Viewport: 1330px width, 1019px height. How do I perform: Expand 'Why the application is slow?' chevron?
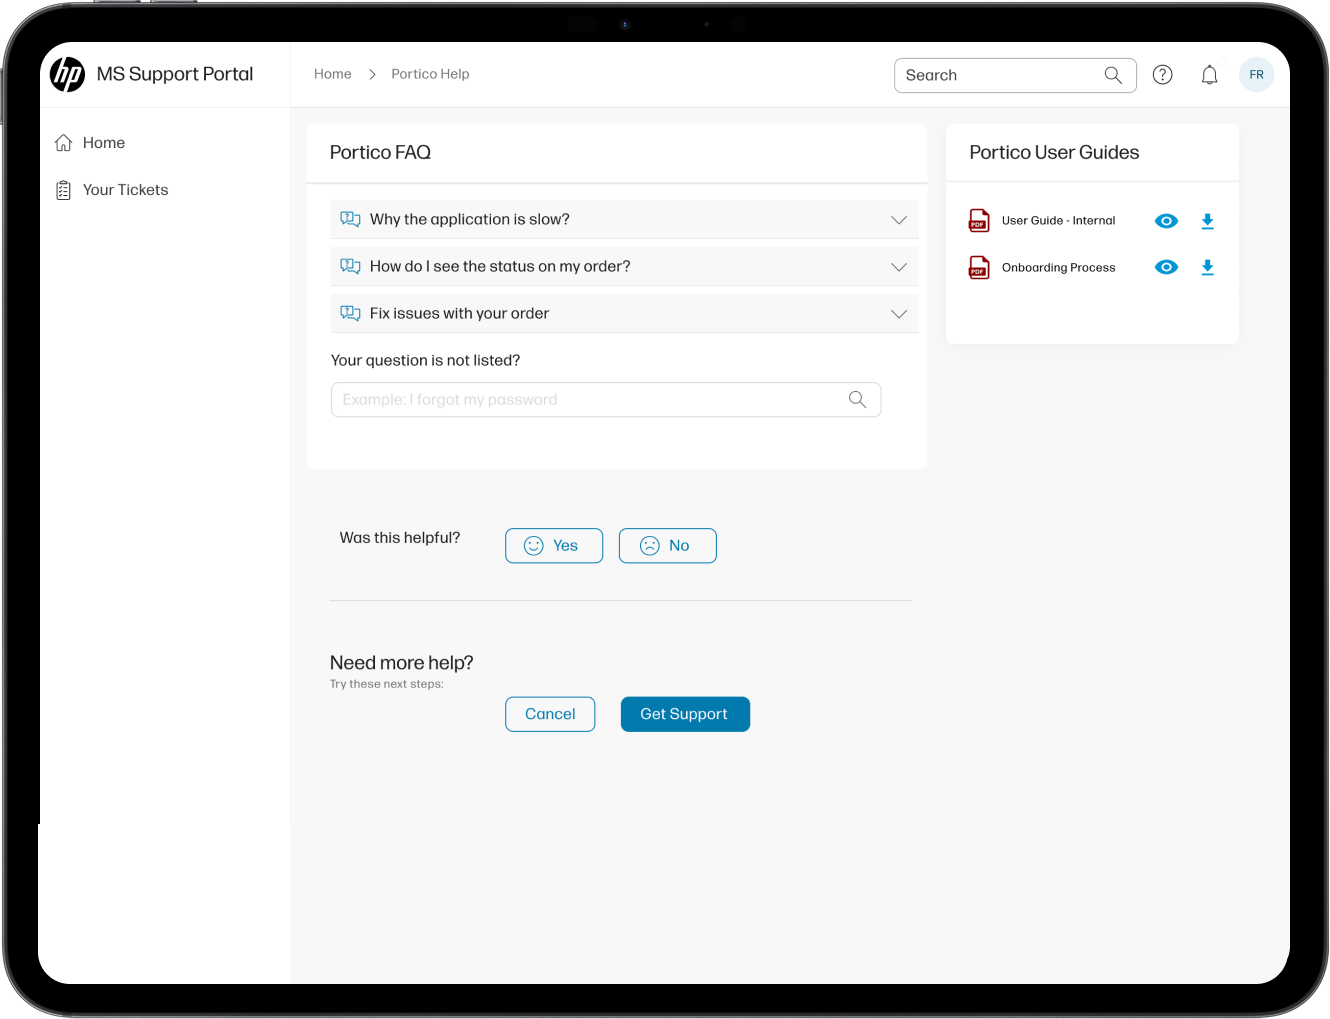(x=899, y=220)
